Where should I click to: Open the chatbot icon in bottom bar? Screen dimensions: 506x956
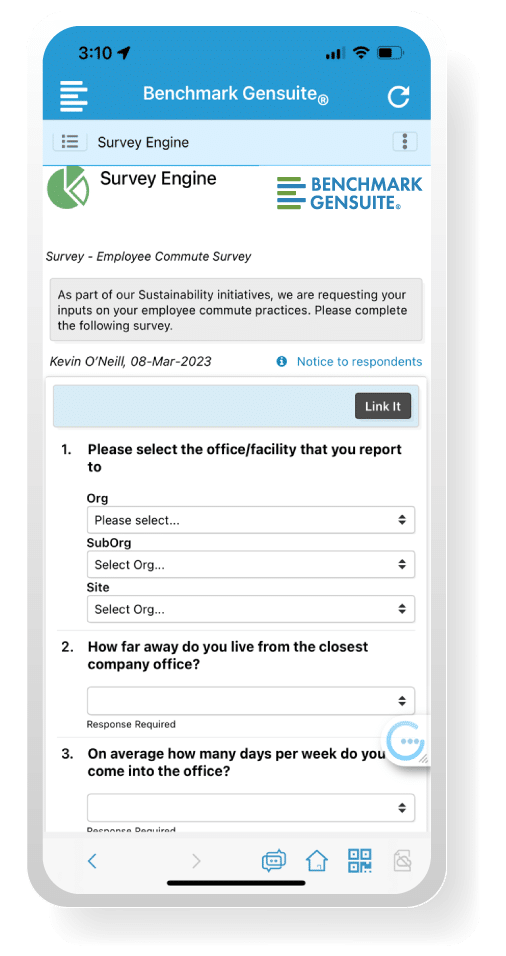coord(274,861)
